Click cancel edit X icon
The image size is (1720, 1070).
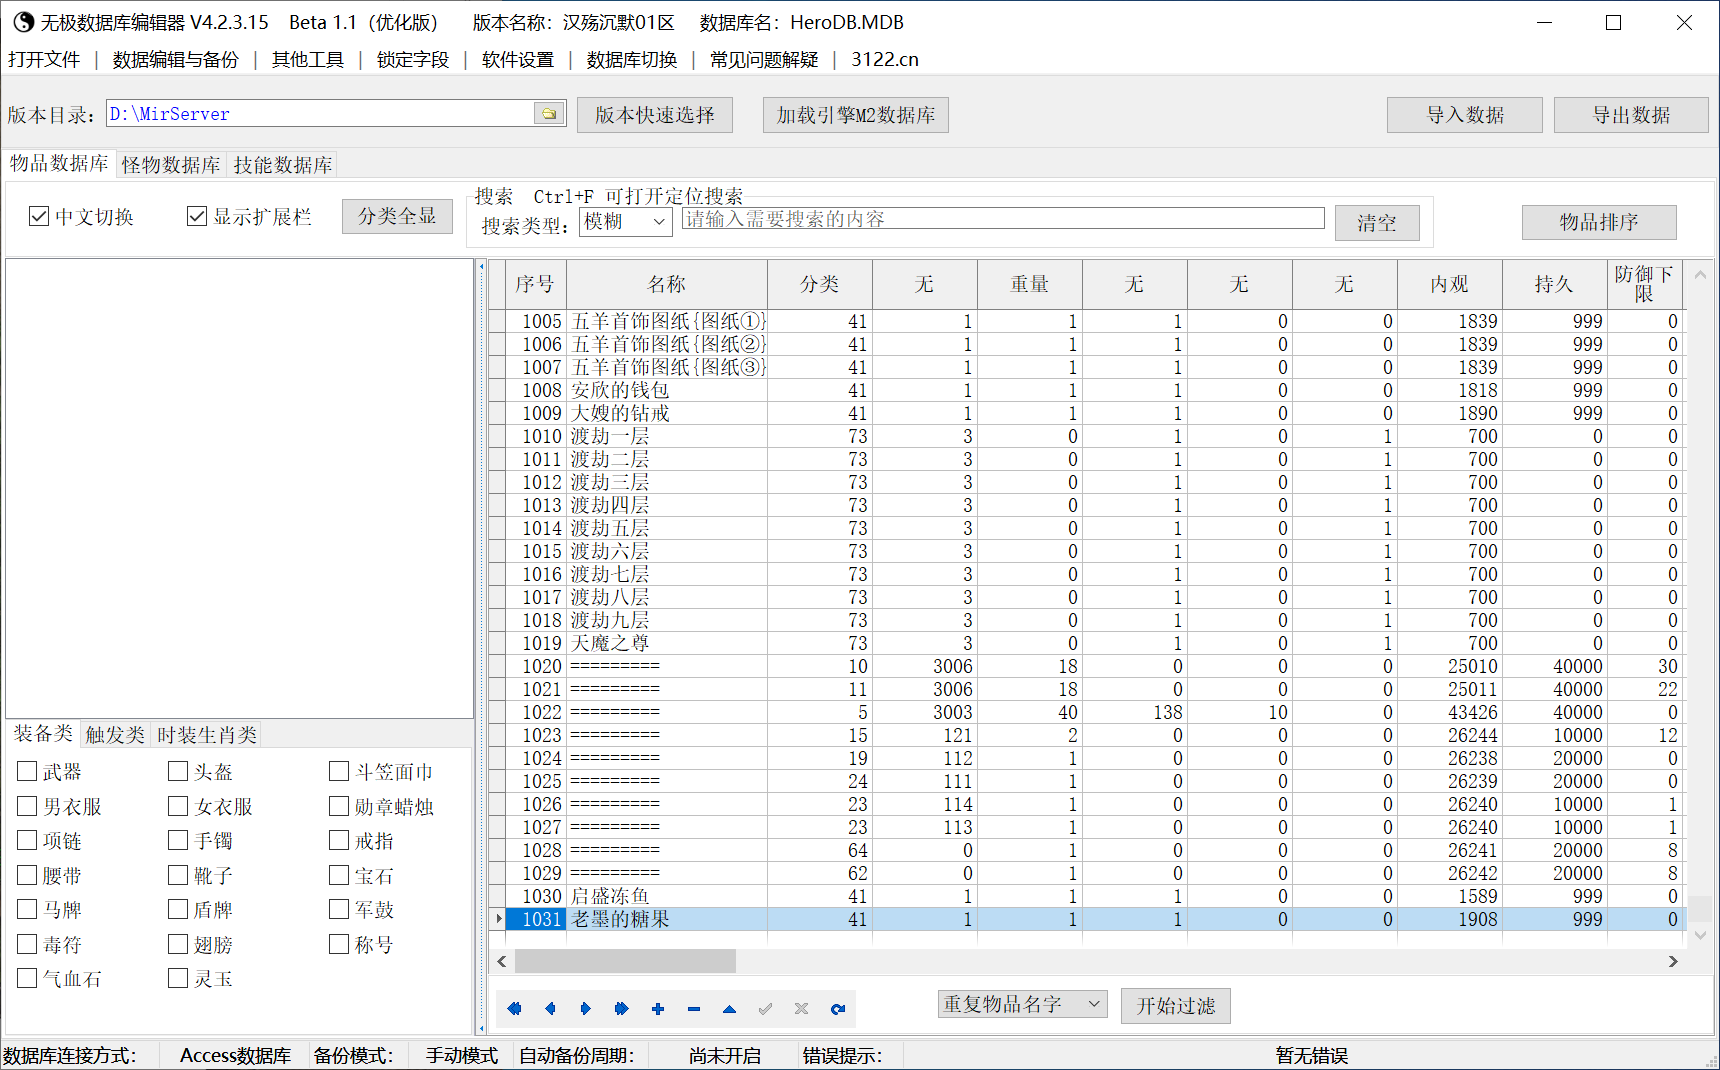802,1009
